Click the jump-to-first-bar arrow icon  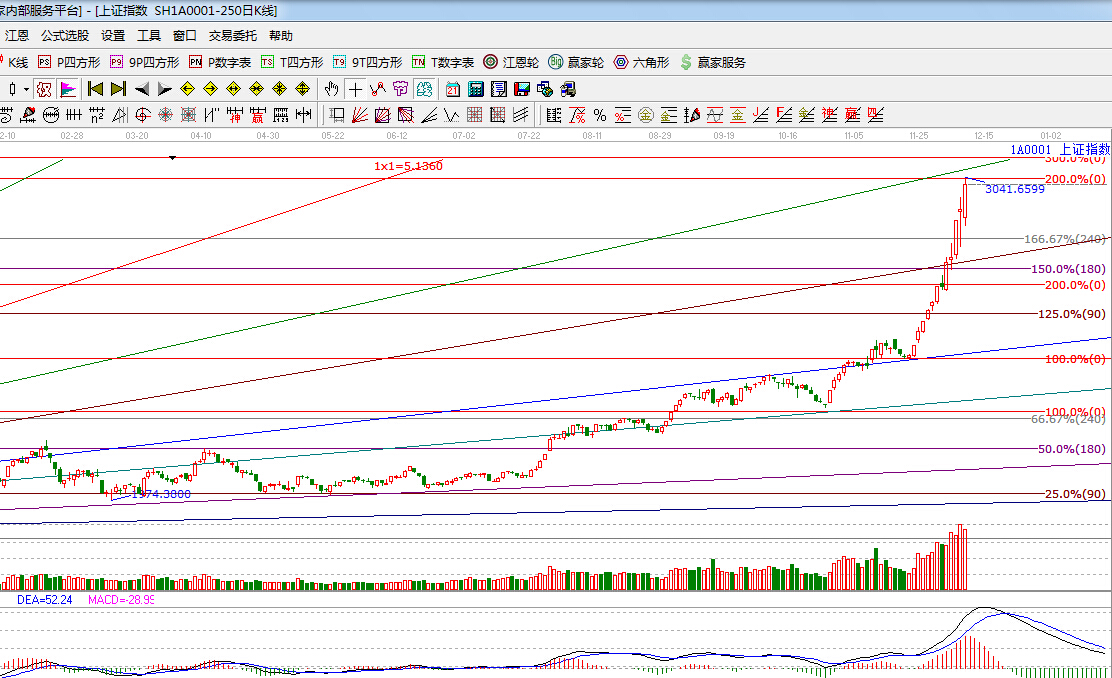(96, 89)
